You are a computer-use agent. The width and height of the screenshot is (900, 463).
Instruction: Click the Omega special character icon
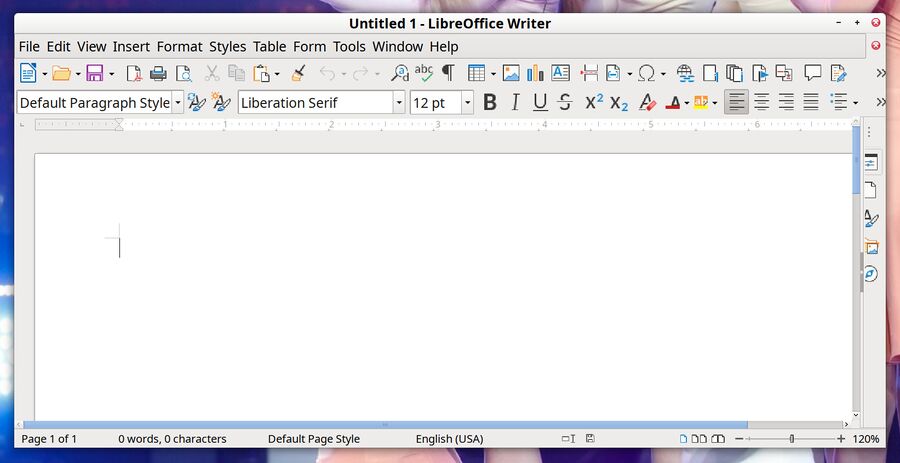[x=646, y=73]
